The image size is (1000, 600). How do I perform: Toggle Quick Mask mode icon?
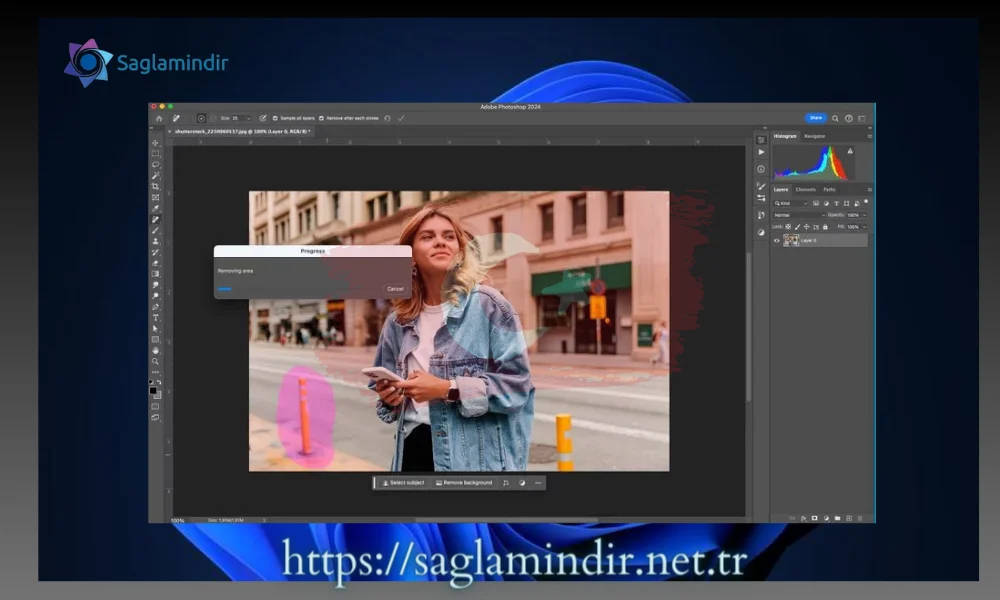coord(155,406)
